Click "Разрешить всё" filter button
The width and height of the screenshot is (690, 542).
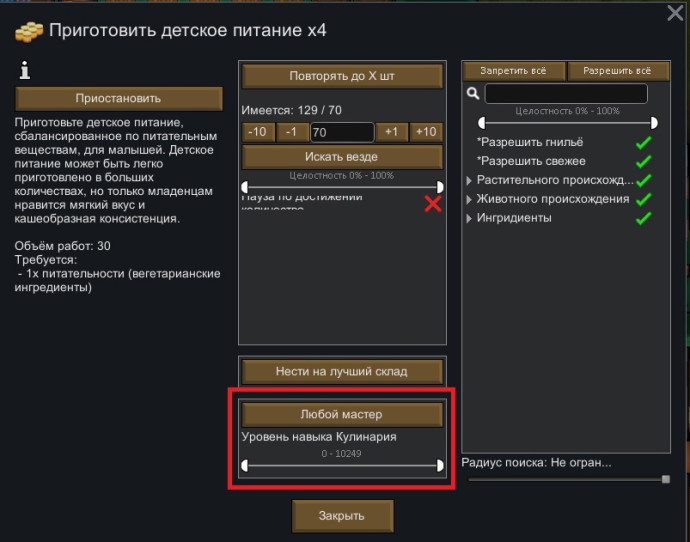click(x=617, y=71)
